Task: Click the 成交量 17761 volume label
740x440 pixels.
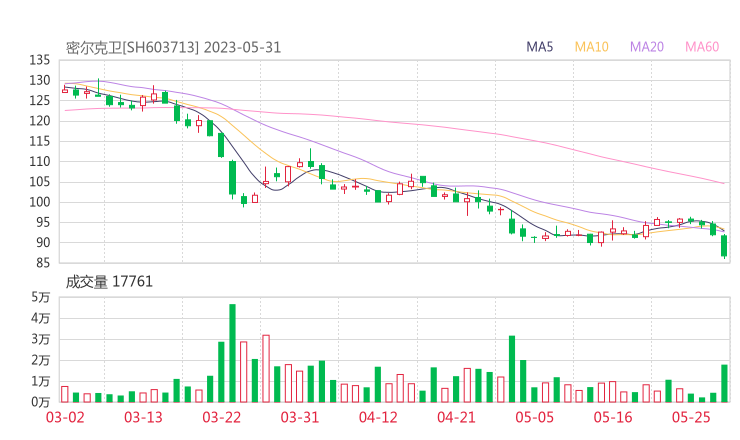Action: pyautogui.click(x=109, y=282)
